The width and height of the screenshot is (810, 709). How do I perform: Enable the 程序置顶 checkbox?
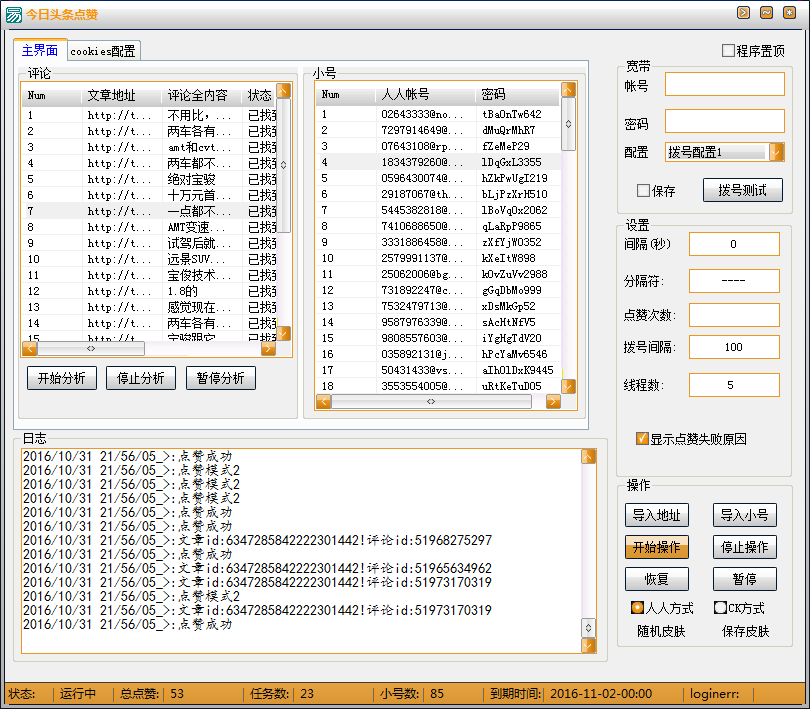point(728,51)
